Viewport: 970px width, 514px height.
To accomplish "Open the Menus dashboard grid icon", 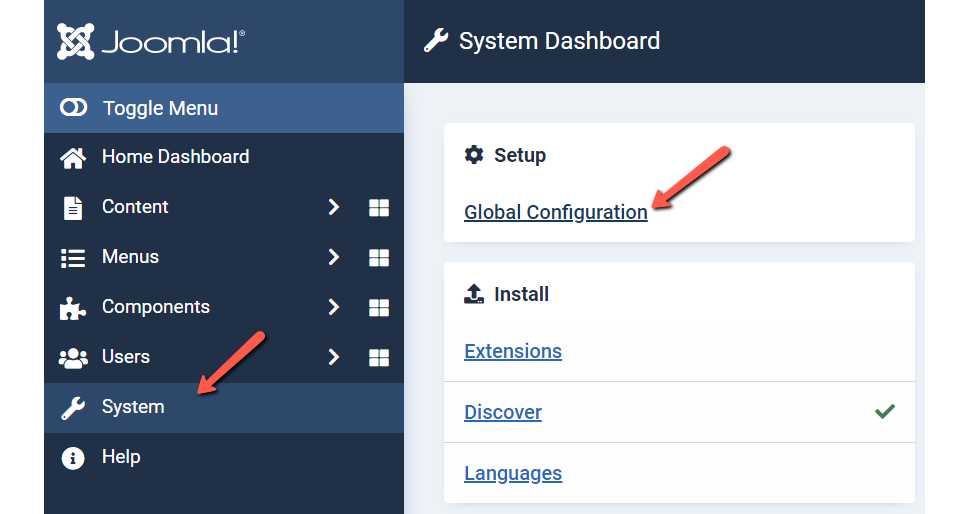I will pyautogui.click(x=379, y=258).
